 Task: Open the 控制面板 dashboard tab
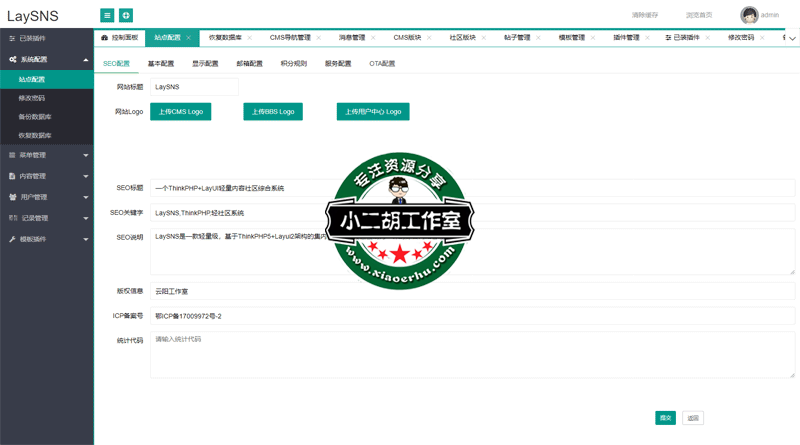120,38
